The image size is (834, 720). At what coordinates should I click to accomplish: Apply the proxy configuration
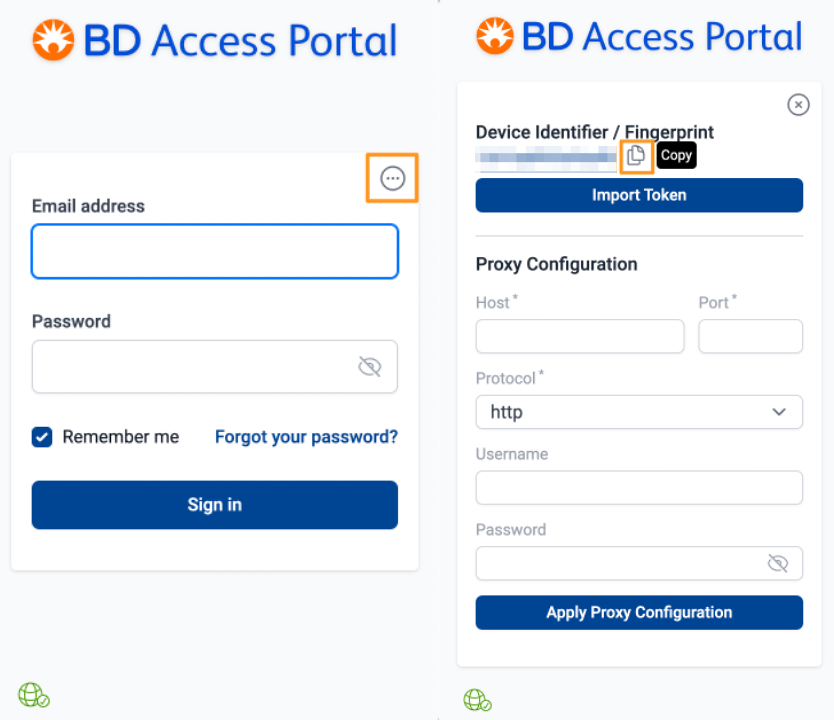click(x=639, y=613)
